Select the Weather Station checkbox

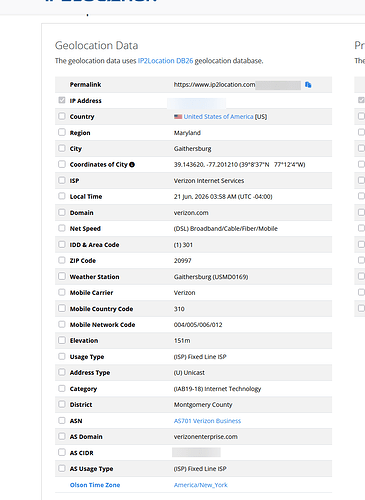pyautogui.click(x=62, y=276)
